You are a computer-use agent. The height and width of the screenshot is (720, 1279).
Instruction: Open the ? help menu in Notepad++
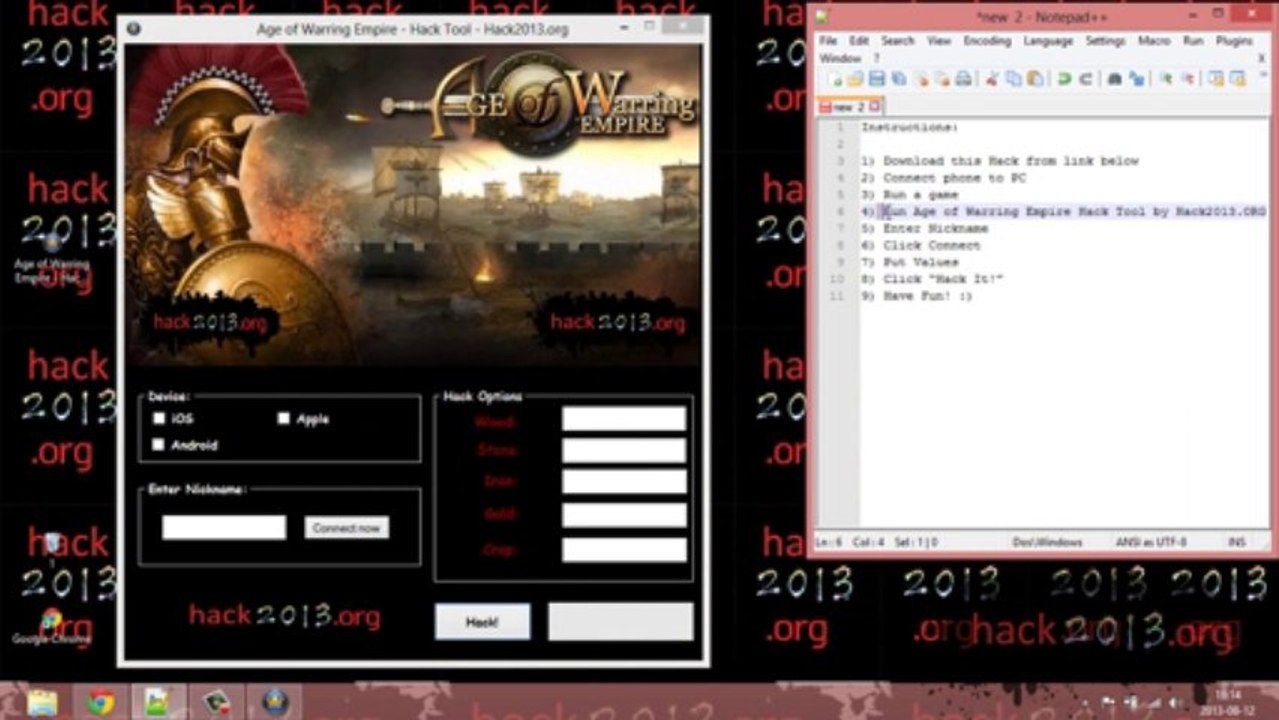(x=877, y=58)
